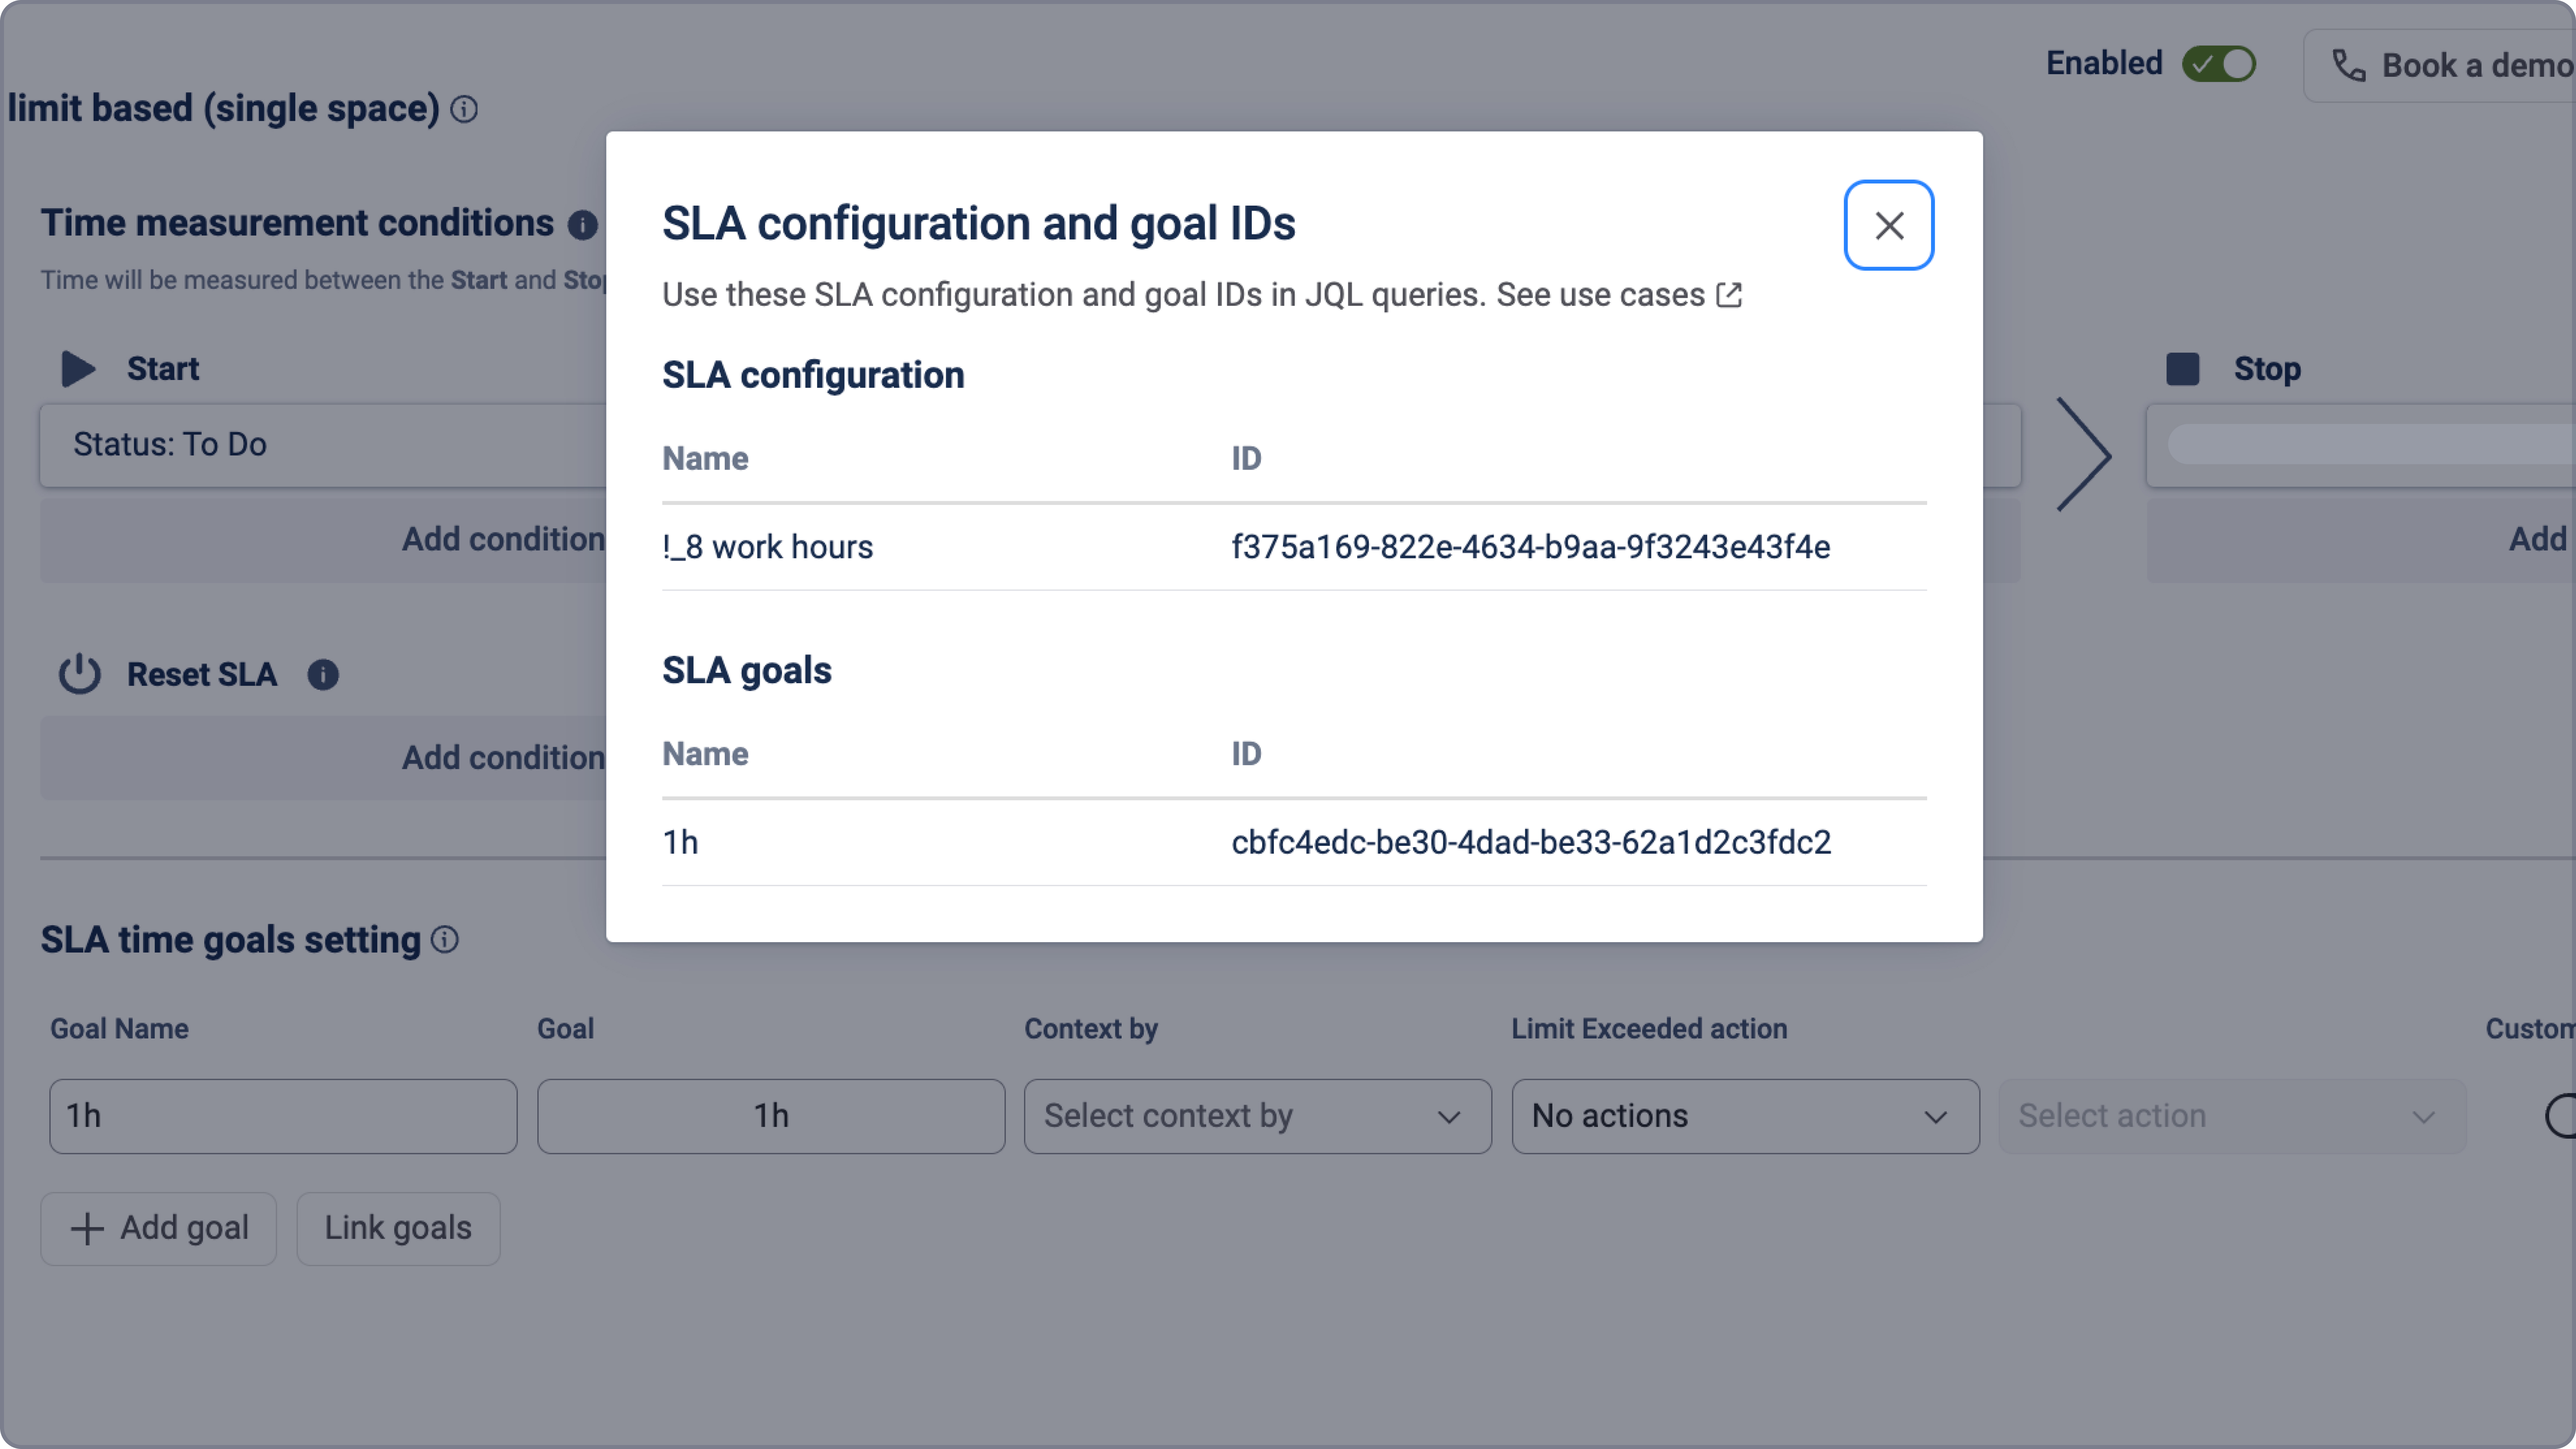The width and height of the screenshot is (2576, 1449).
Task: Click the Add goal button
Action: (159, 1228)
